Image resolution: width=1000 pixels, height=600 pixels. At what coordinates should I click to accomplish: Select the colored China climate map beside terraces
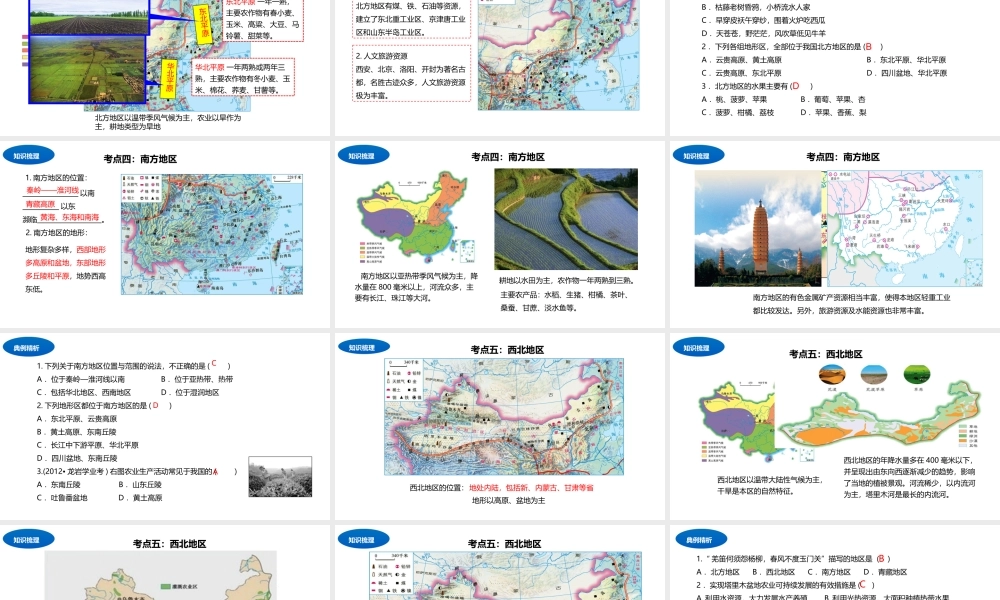tap(416, 218)
